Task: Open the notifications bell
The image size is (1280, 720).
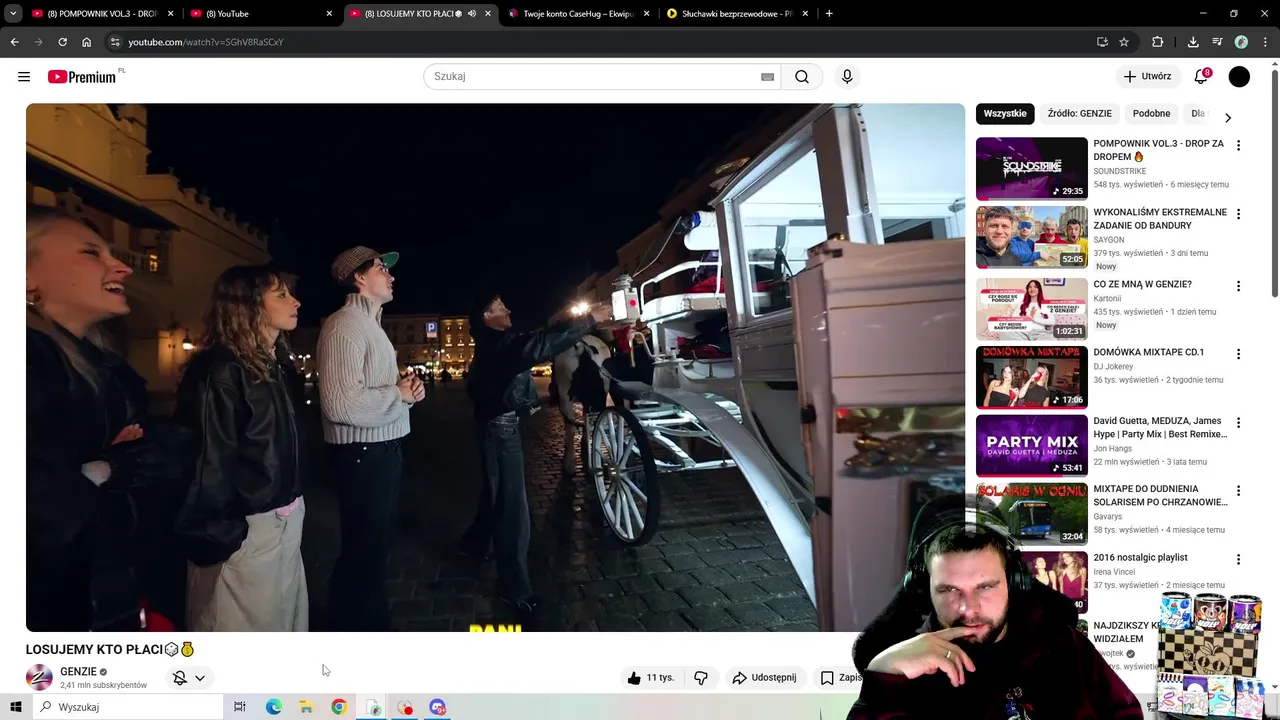Action: (1201, 77)
